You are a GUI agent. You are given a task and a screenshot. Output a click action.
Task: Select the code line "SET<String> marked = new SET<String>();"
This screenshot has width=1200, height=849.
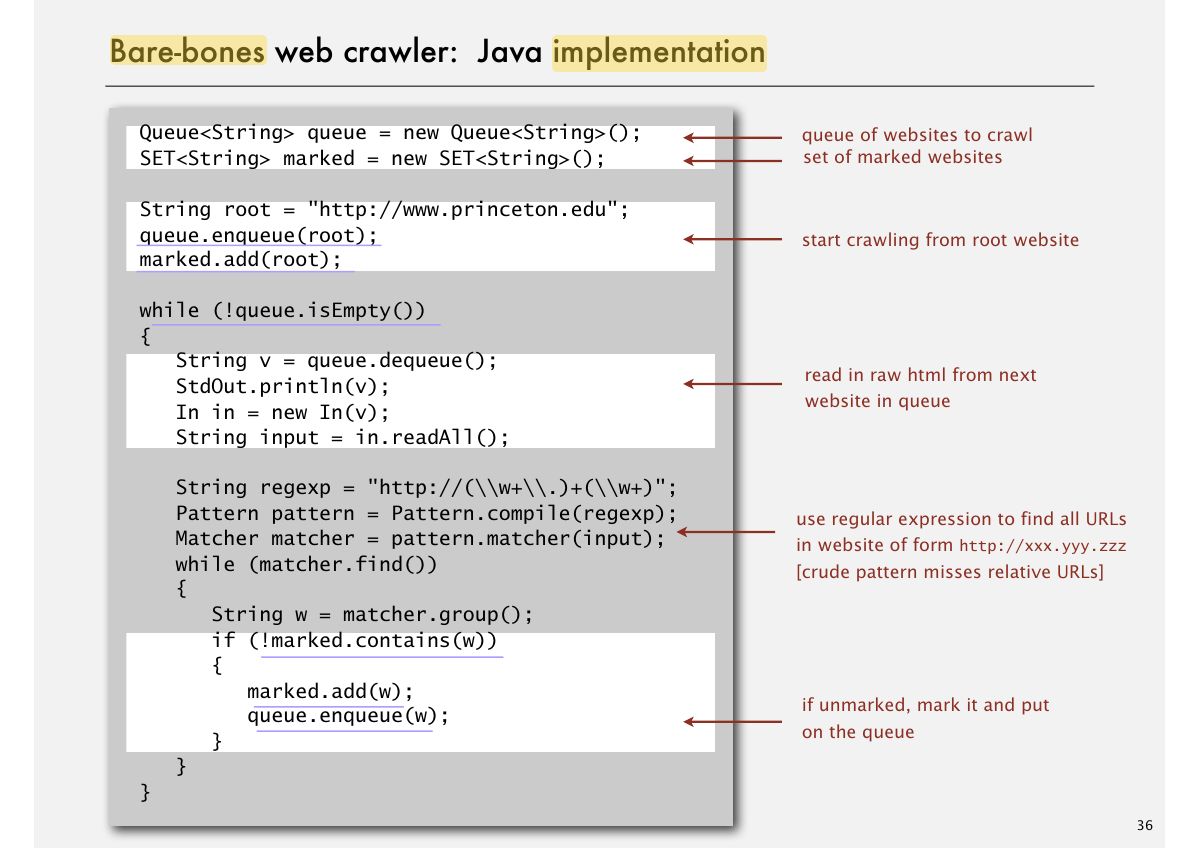[372, 159]
